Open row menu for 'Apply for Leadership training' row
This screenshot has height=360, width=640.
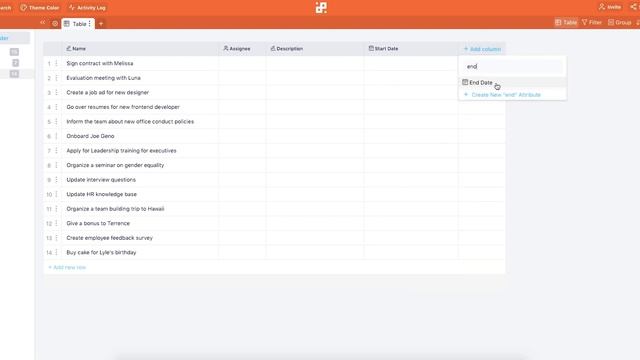[x=56, y=151]
